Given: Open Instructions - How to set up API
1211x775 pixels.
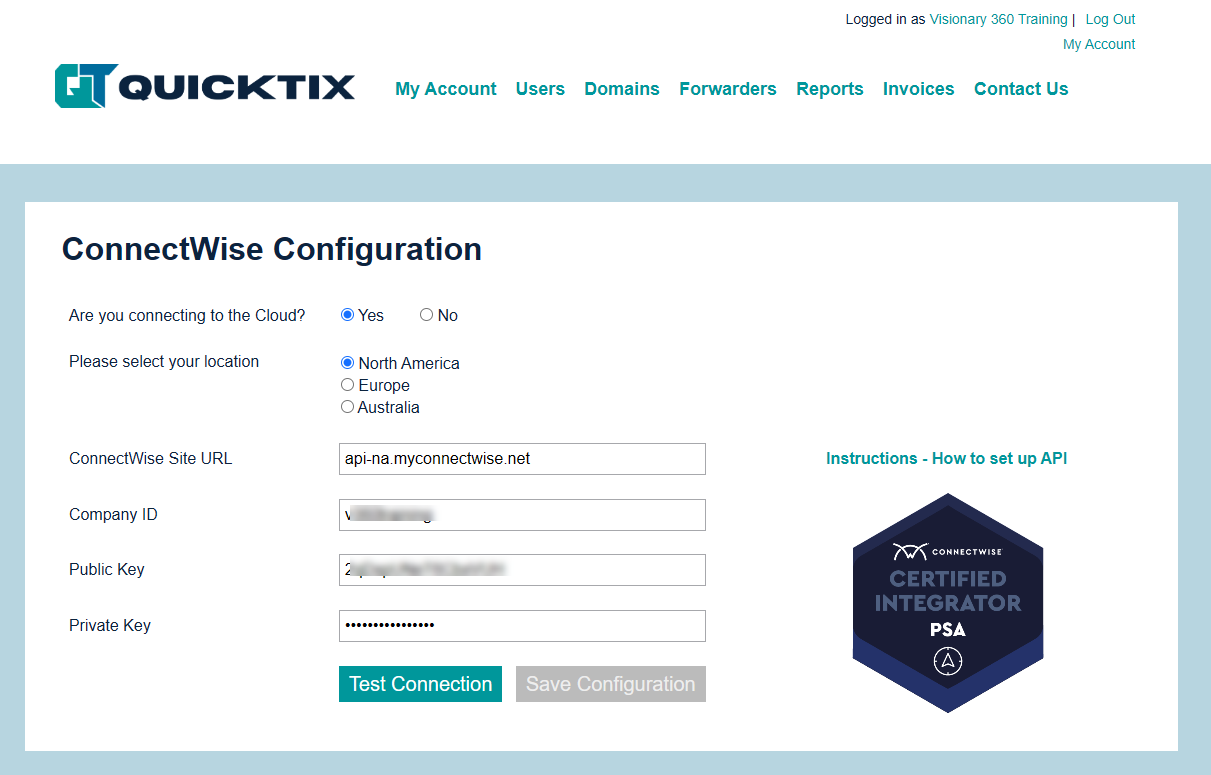Looking at the screenshot, I should [x=947, y=458].
